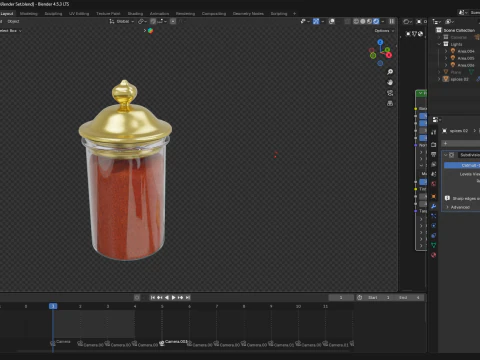This screenshot has width=480, height=360.
Task: Play the animation in reverse
Action: coord(167,297)
